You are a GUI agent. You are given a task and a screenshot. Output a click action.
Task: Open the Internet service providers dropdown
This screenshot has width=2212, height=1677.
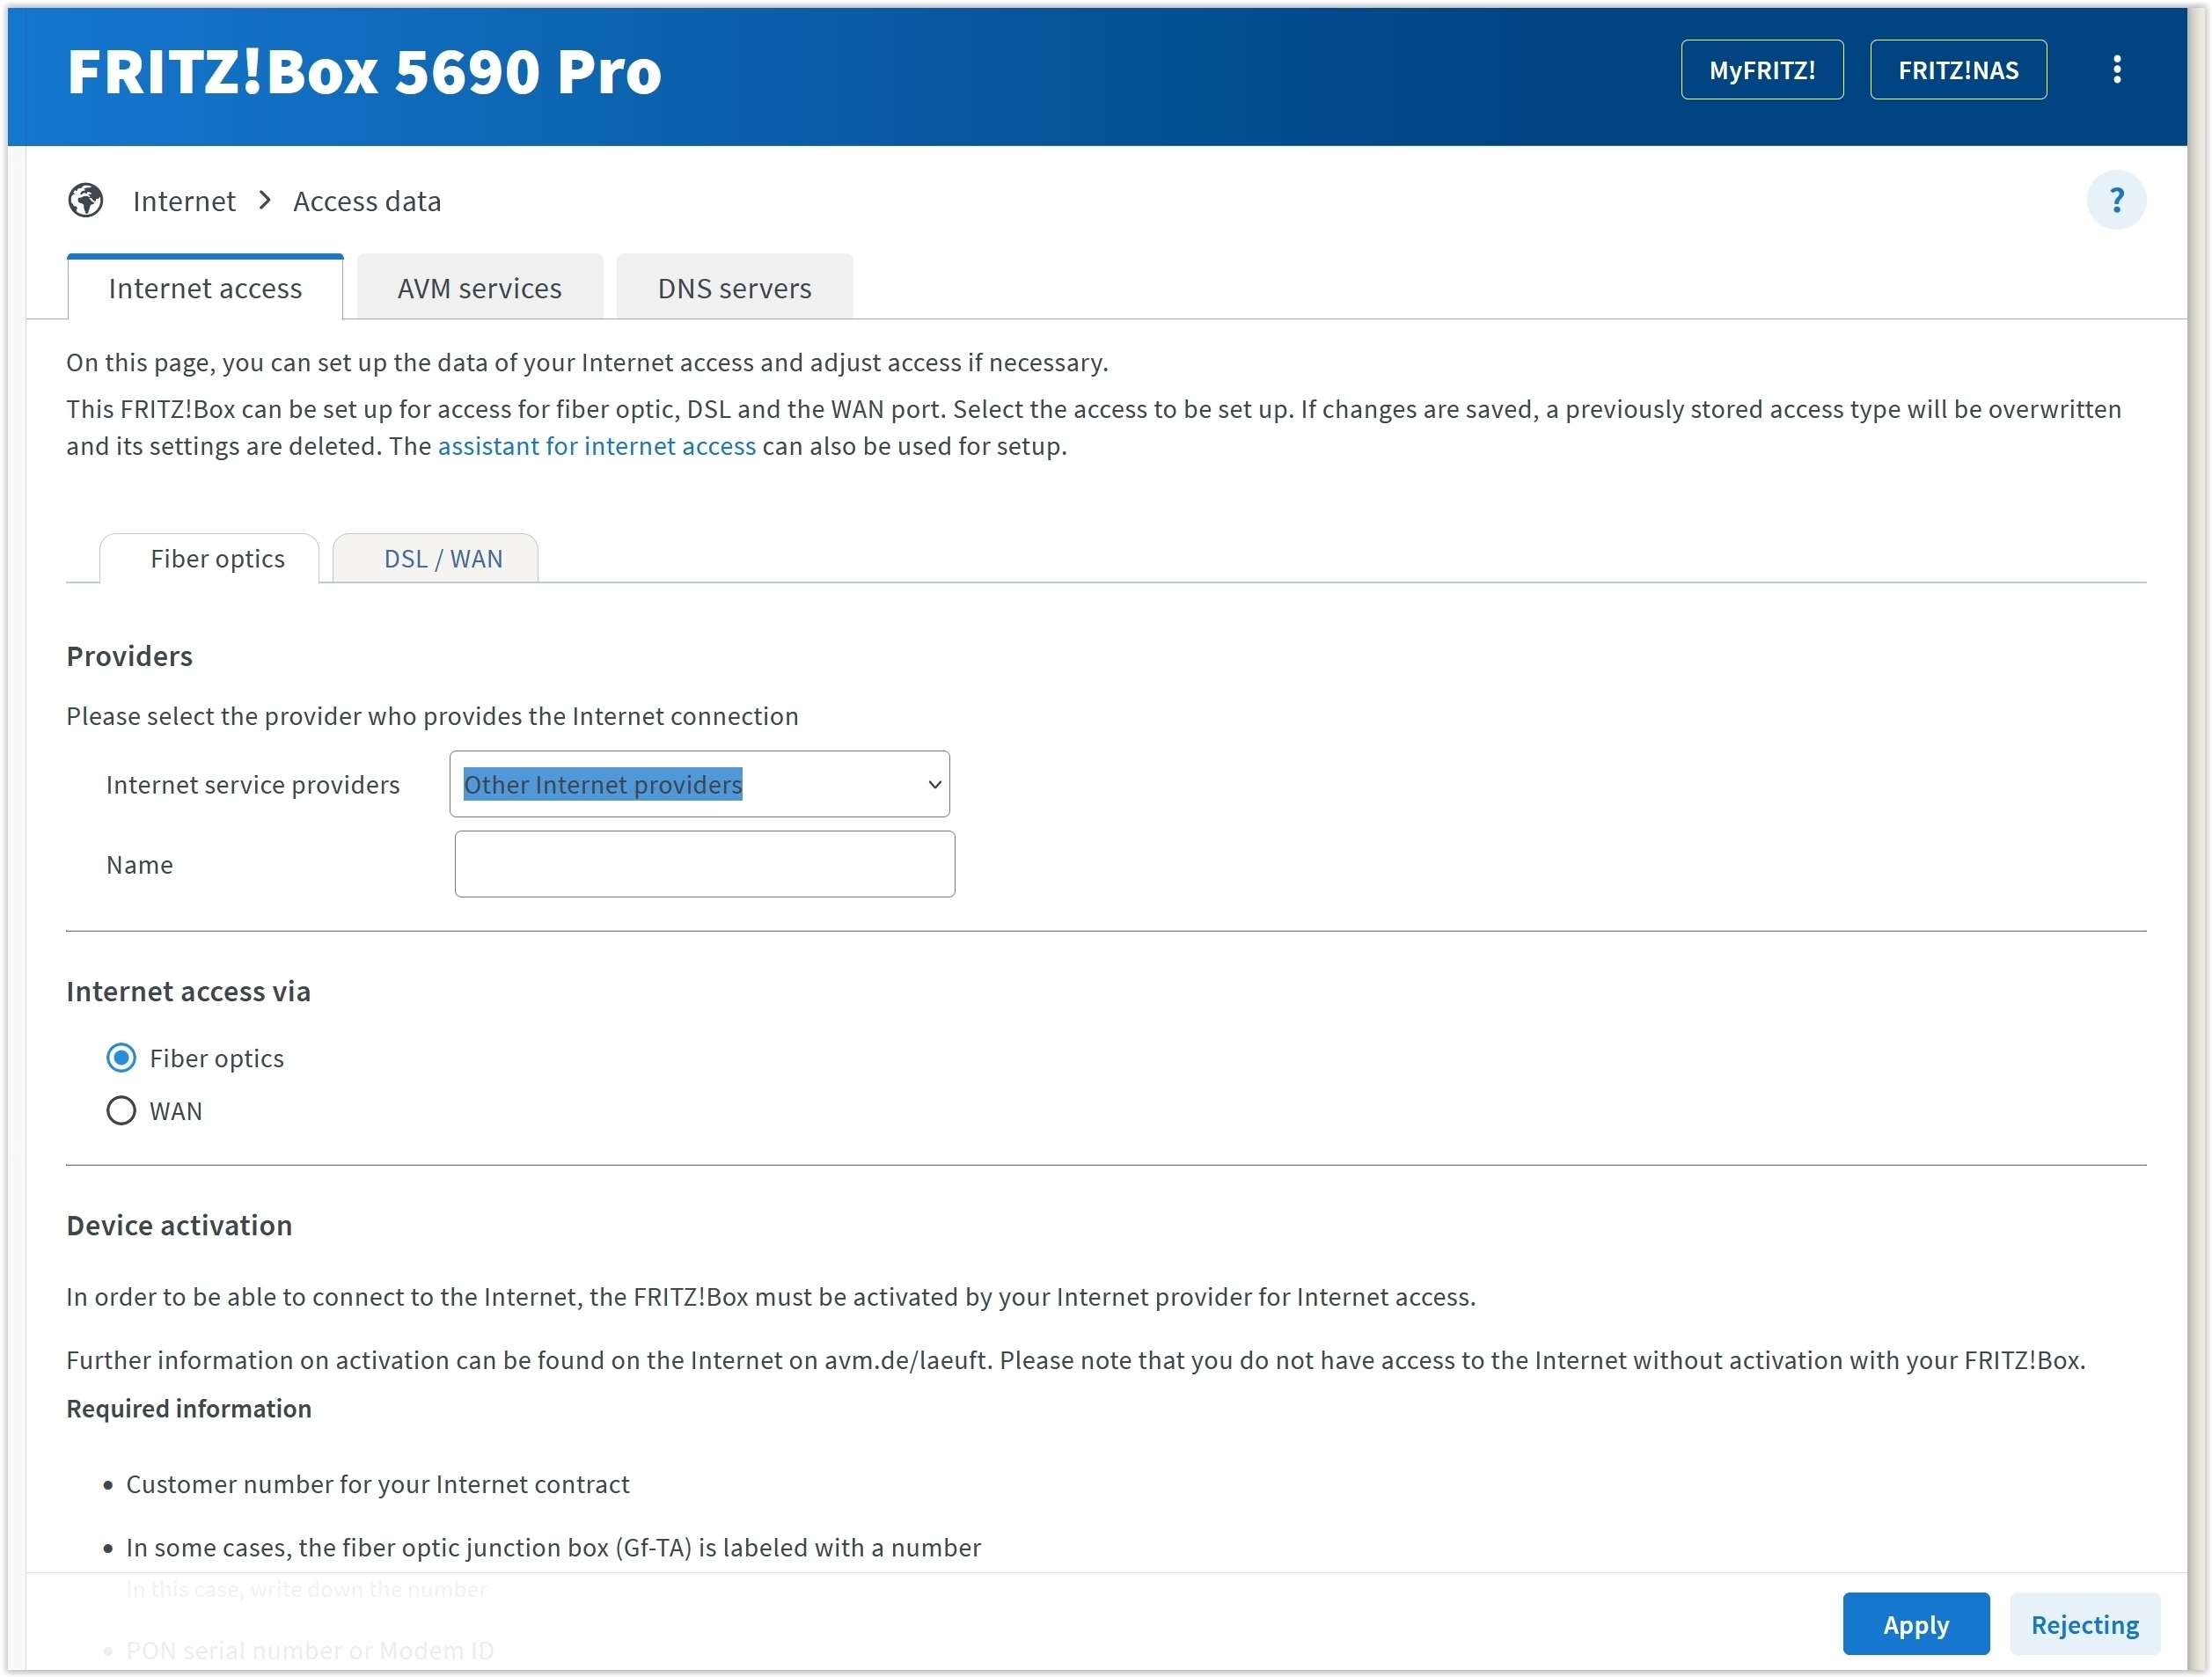click(x=700, y=785)
